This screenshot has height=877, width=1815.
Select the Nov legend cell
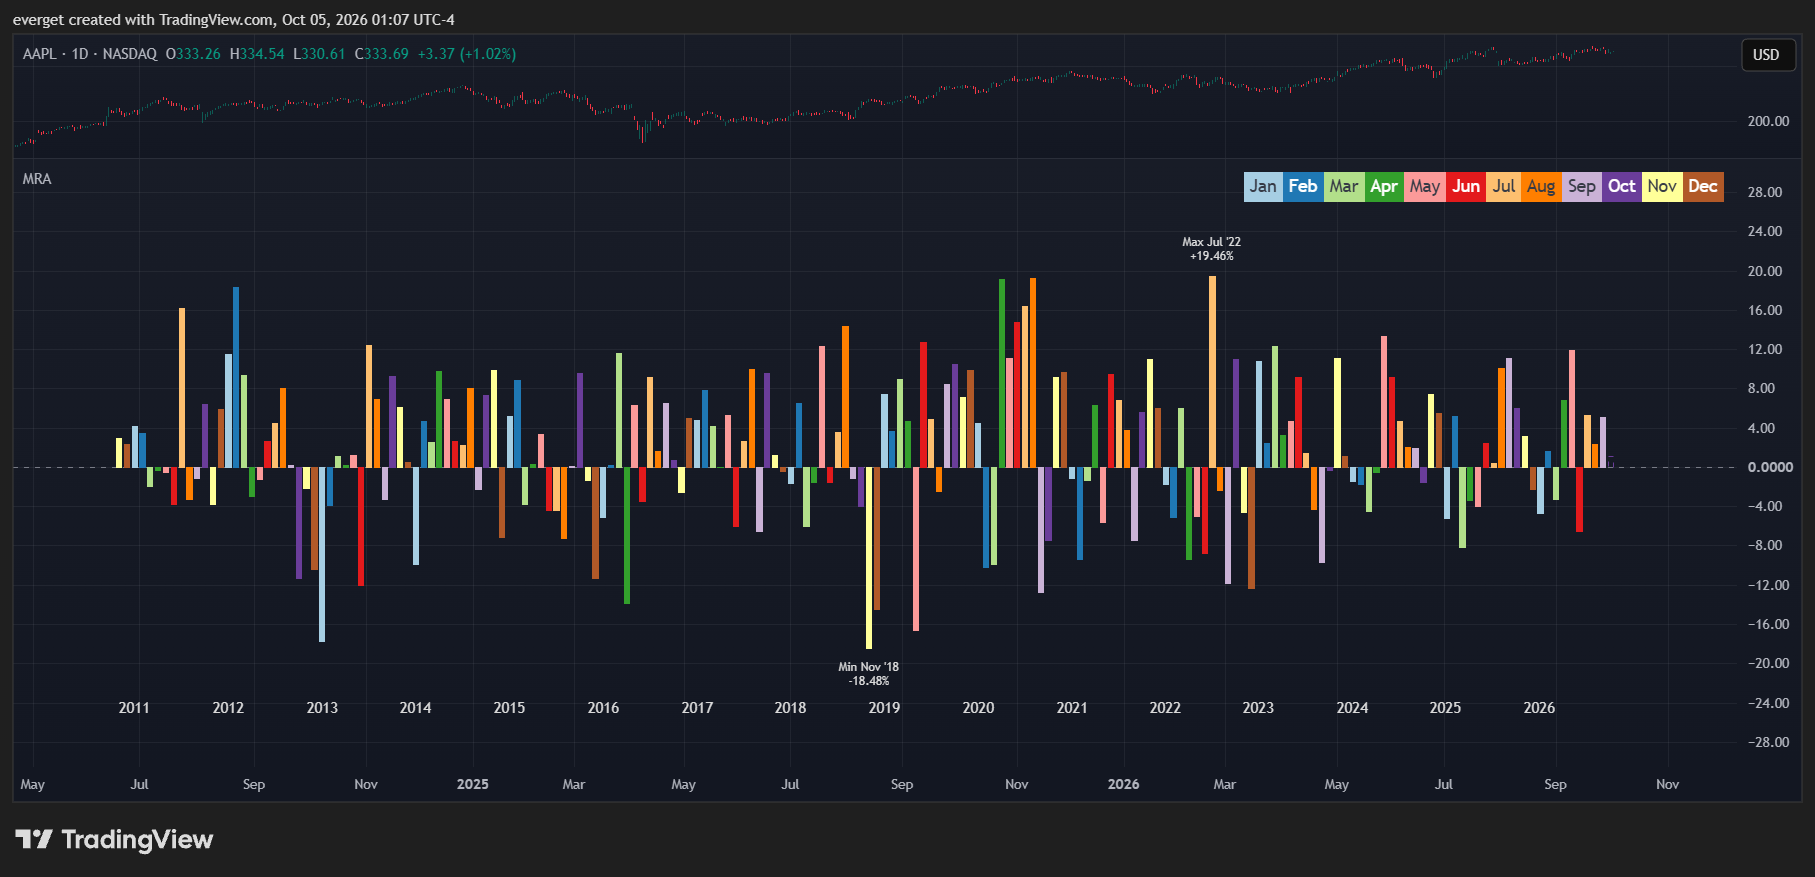1662,186
